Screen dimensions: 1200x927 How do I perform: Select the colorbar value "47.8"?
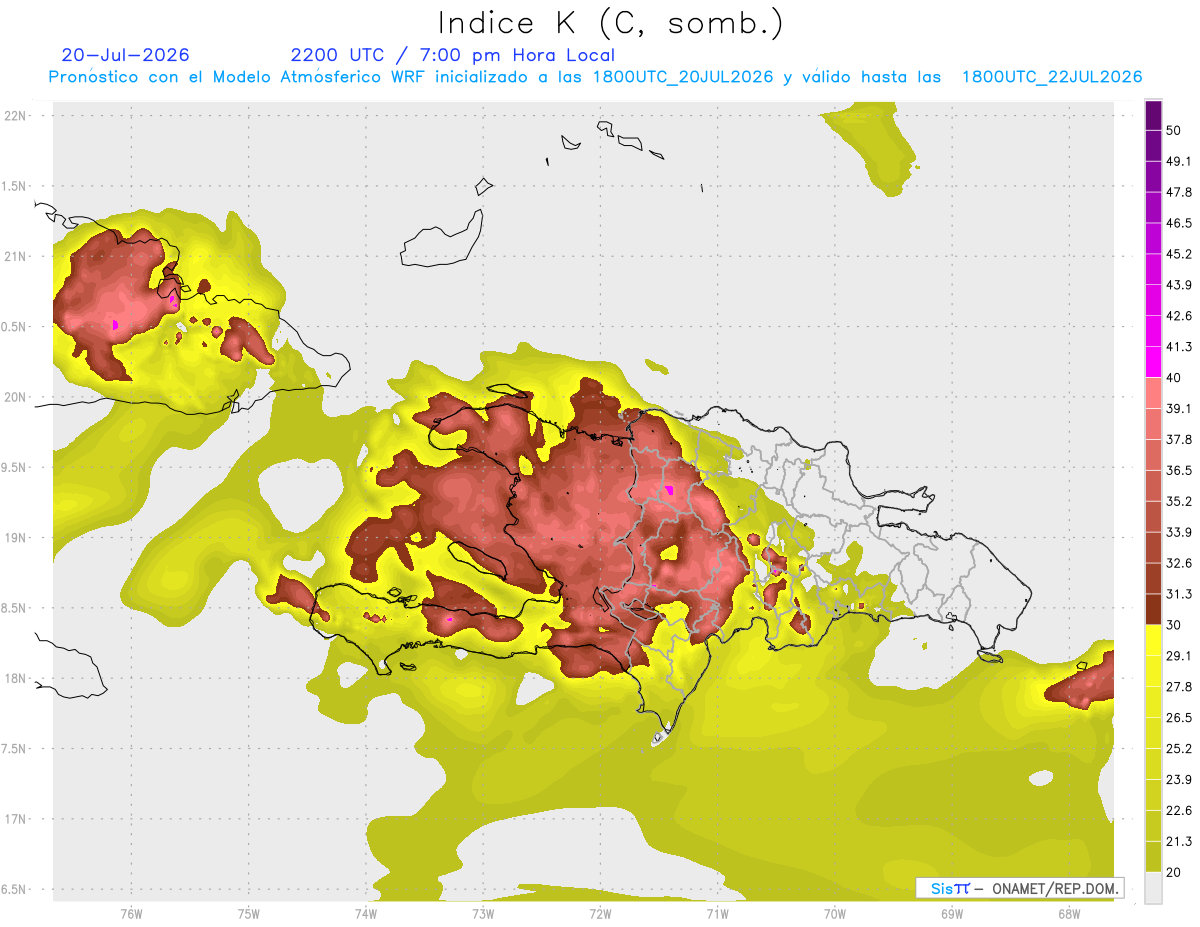1178,192
